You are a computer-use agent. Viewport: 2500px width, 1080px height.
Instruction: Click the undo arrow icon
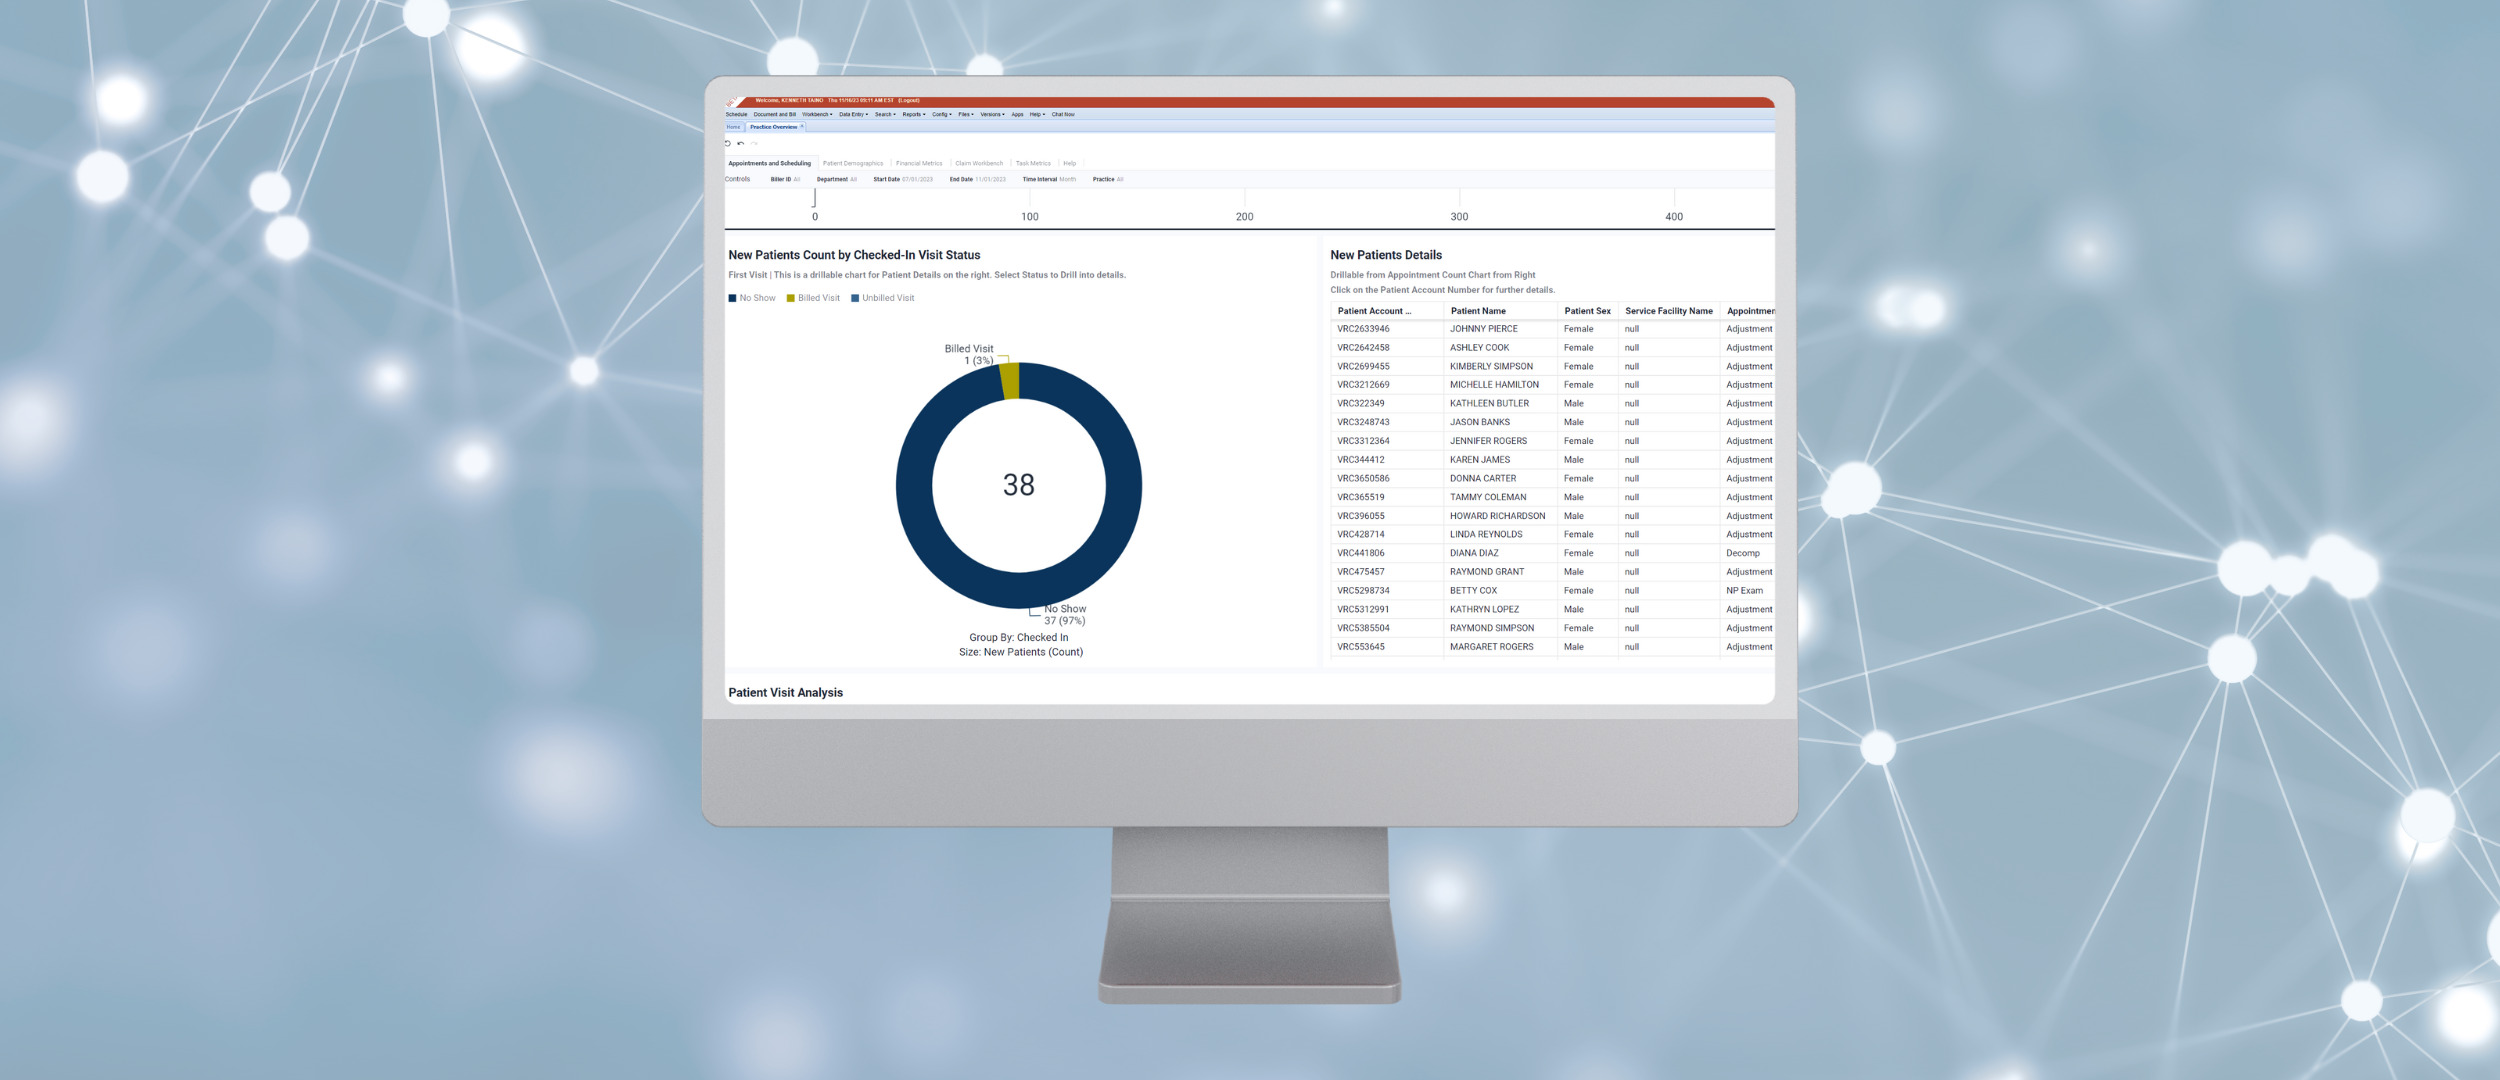pos(741,143)
